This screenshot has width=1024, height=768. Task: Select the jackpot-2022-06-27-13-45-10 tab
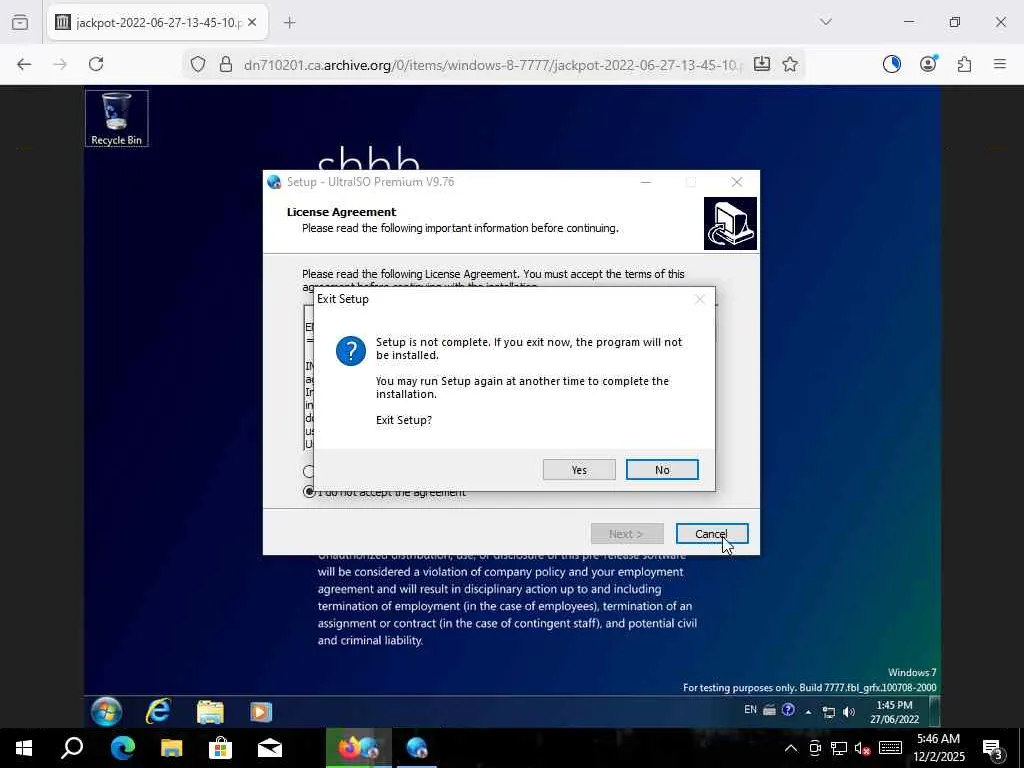[x=157, y=23]
